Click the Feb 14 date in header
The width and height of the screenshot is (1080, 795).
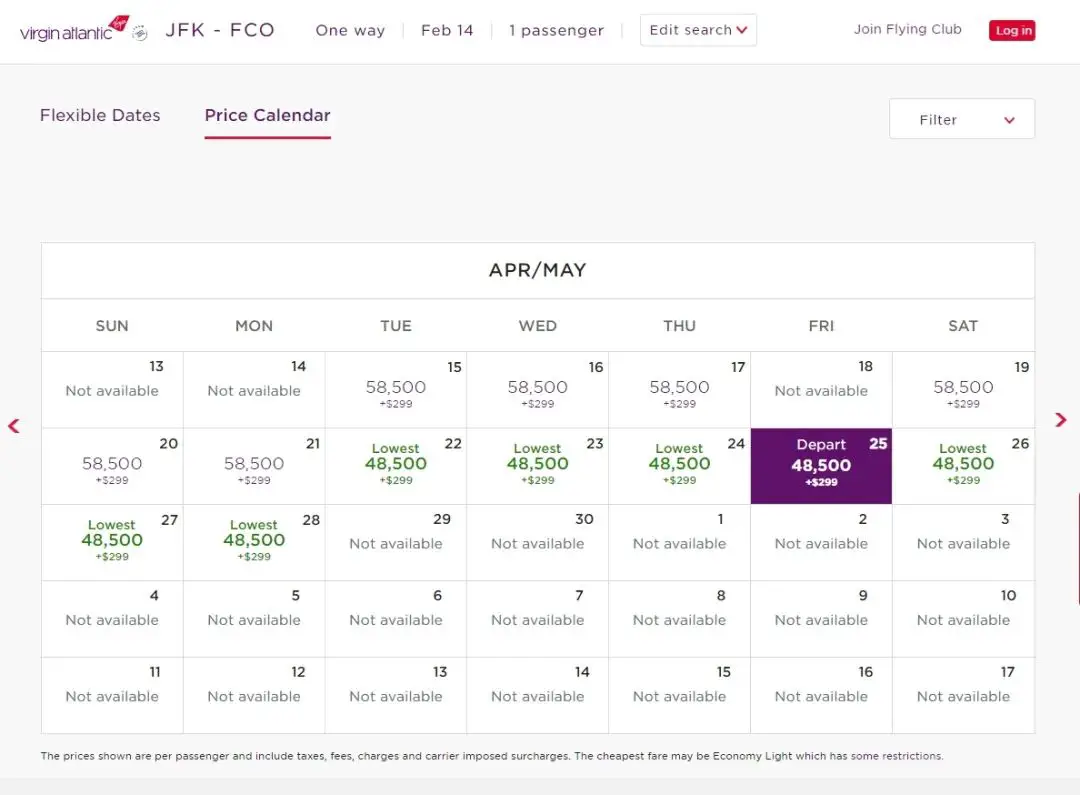[x=447, y=30]
